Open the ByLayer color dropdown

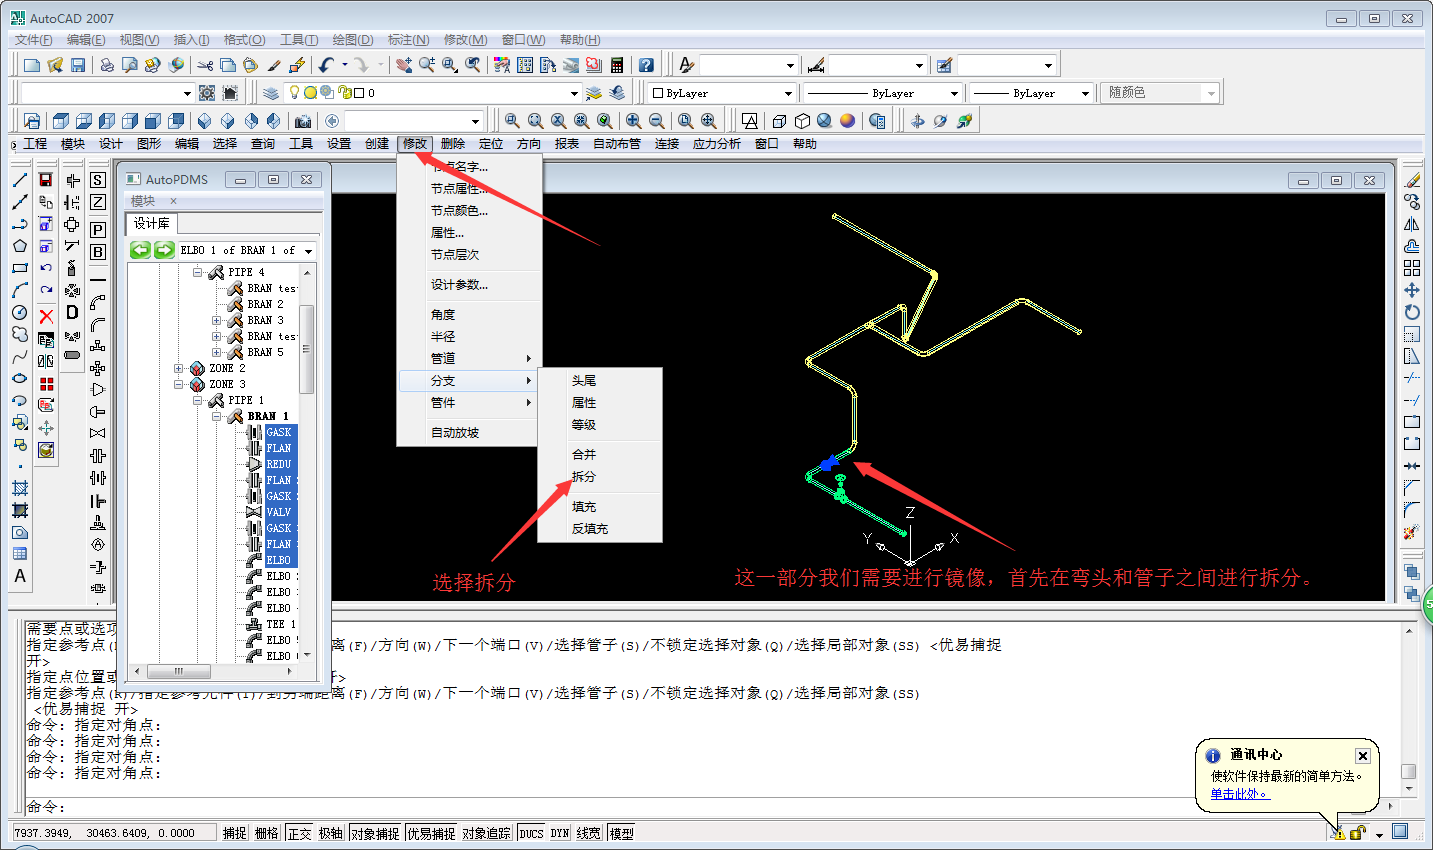tap(788, 93)
